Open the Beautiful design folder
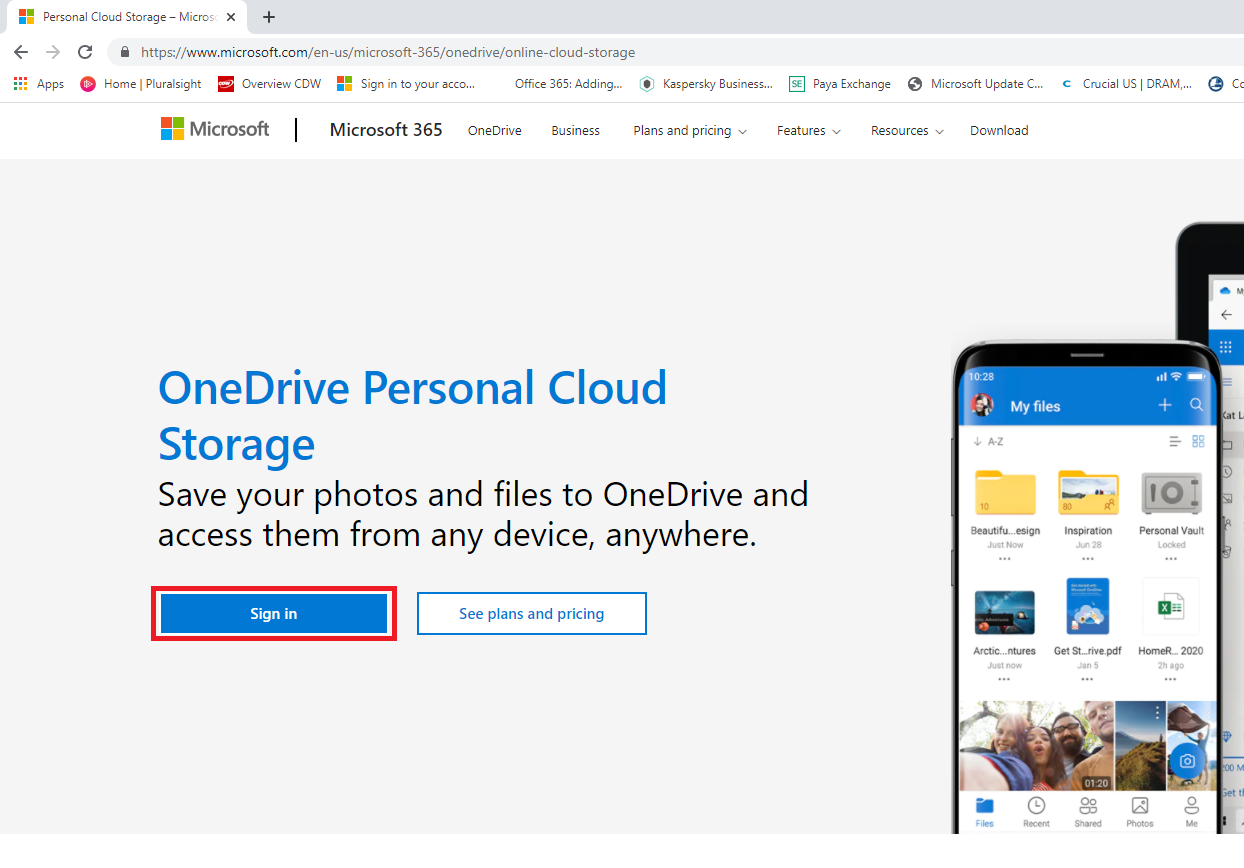Image resolution: width=1244 pixels, height=868 pixels. [x=1005, y=492]
